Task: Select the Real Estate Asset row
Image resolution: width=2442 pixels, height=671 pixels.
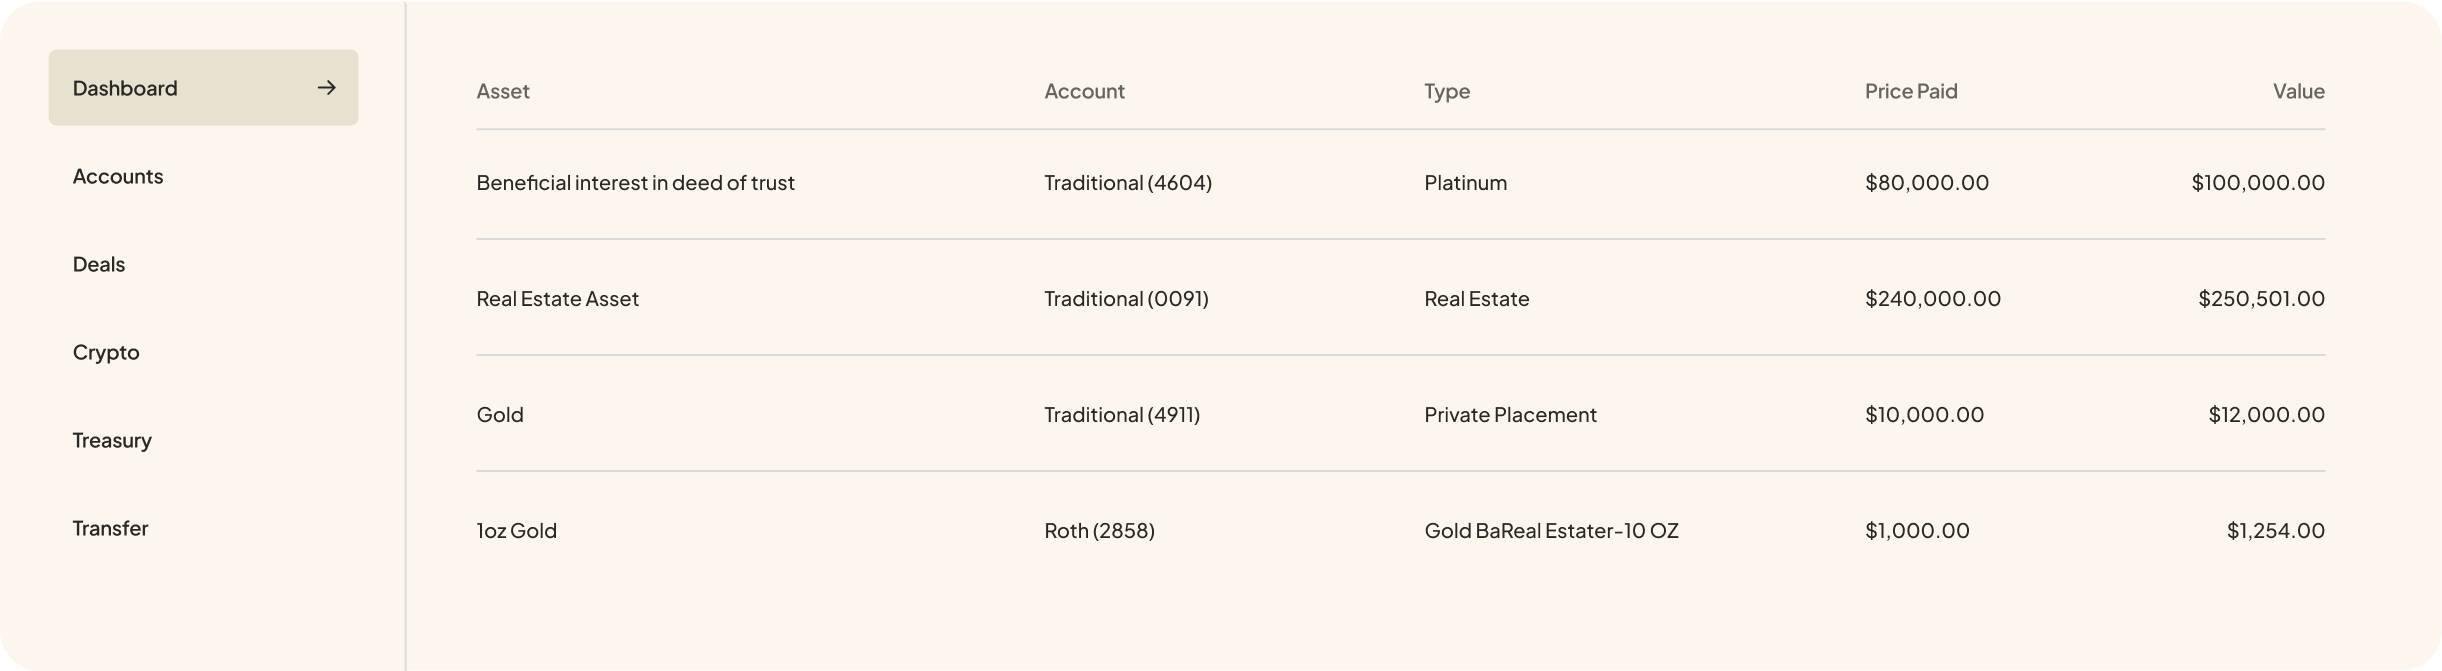Action: pos(557,298)
